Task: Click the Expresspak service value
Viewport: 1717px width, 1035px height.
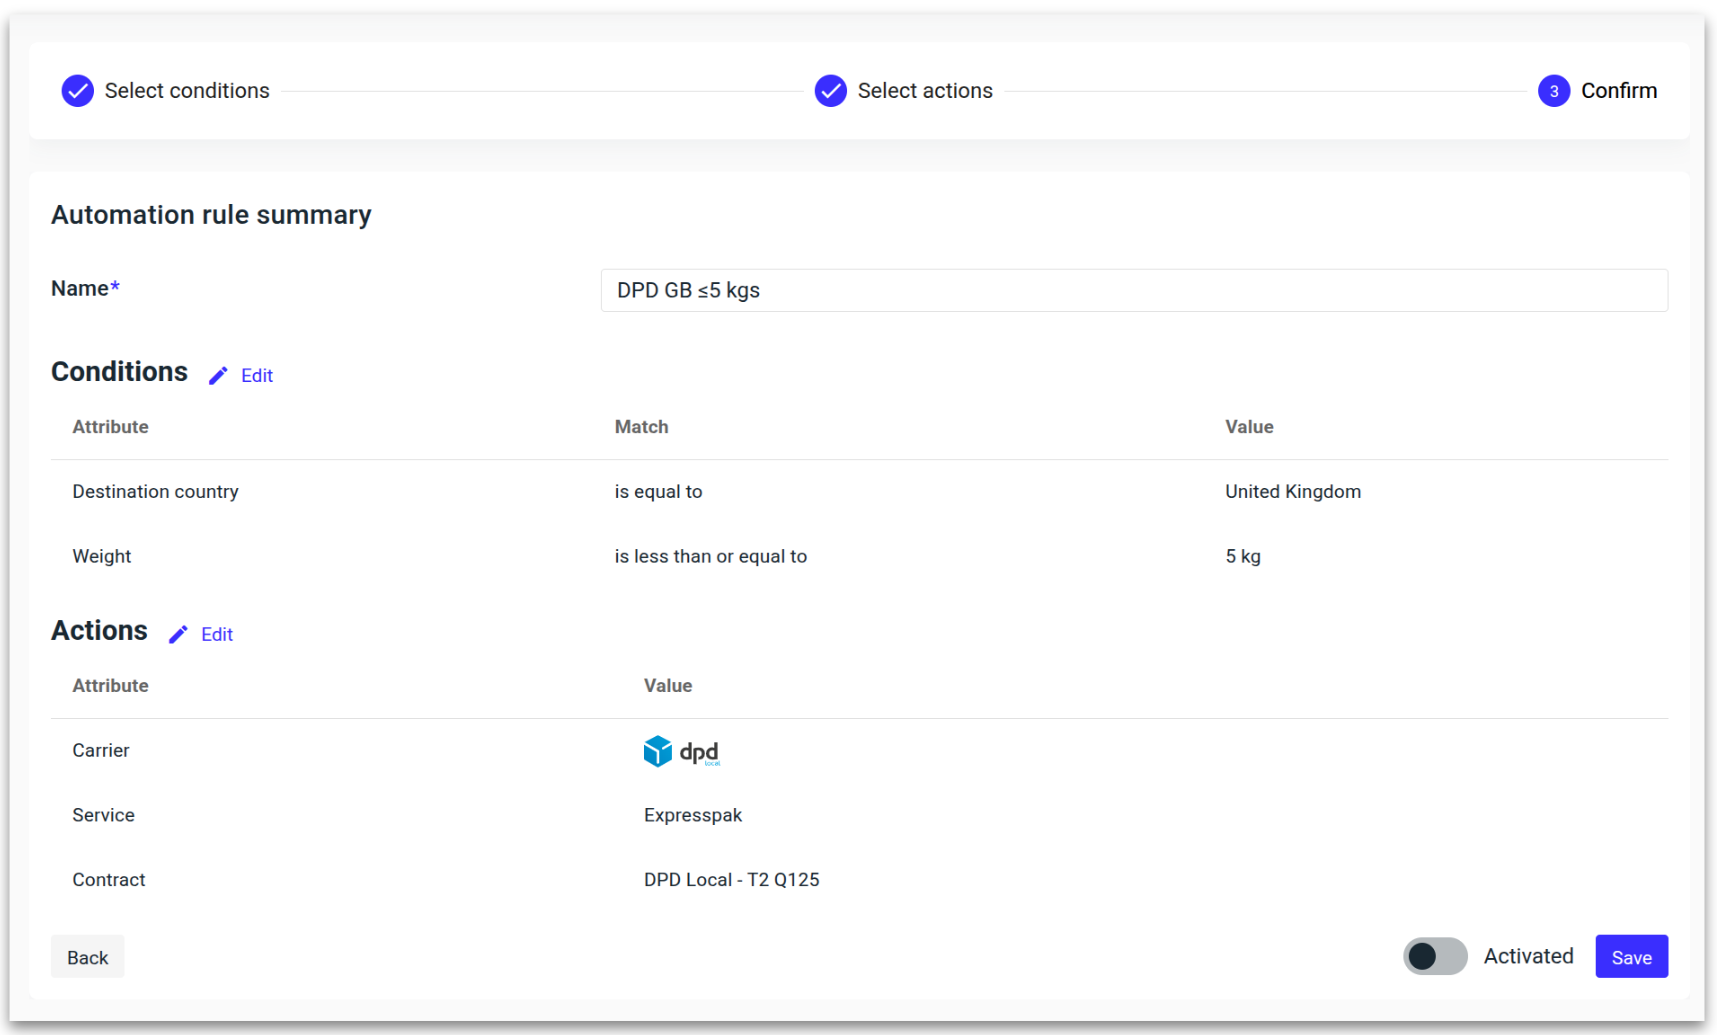Action: coord(693,815)
